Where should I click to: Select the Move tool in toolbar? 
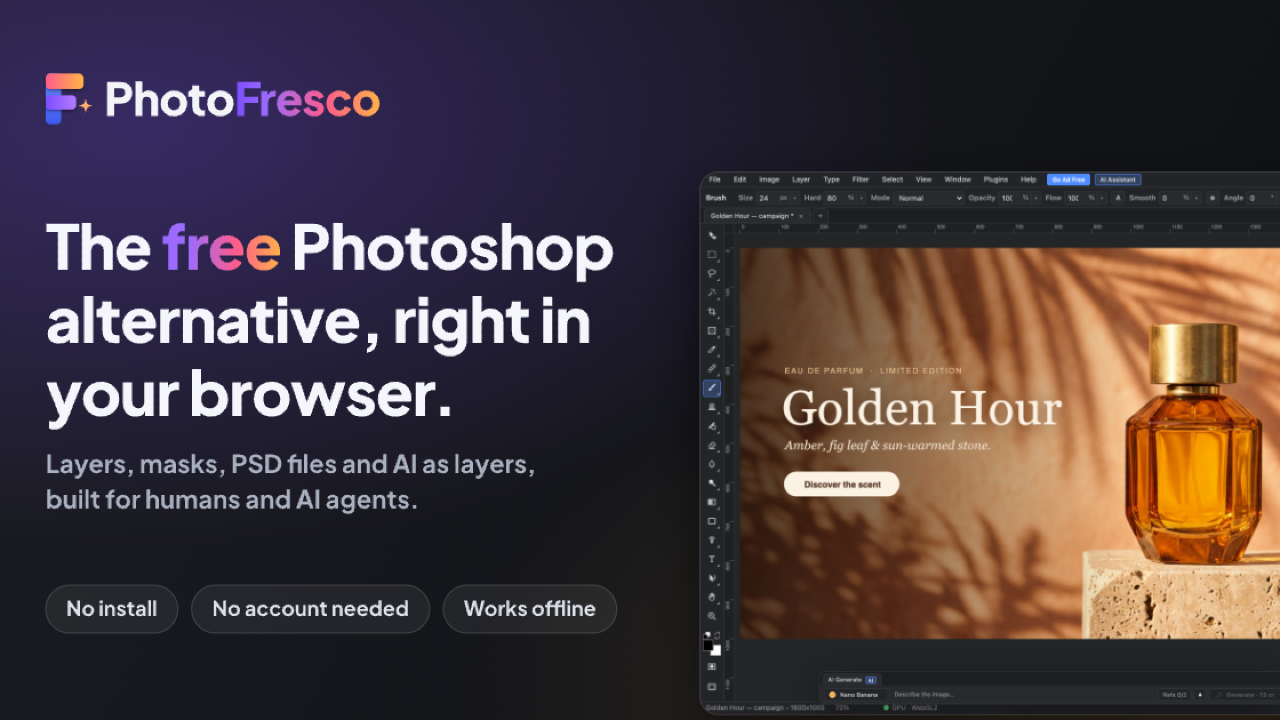pyautogui.click(x=712, y=235)
